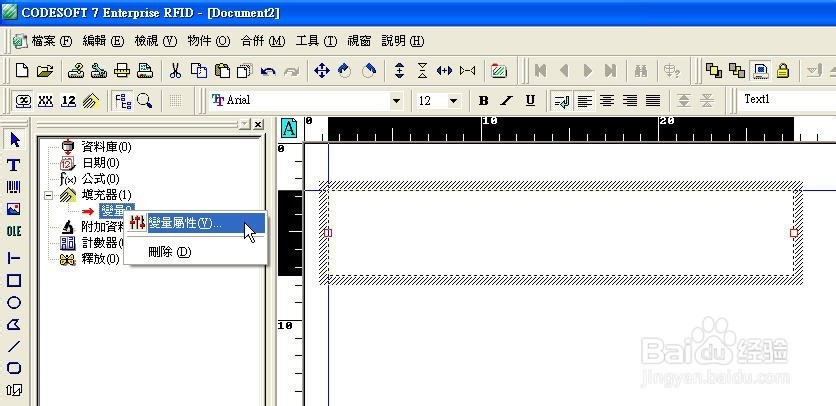Screen dimensions: 836x406
Task: Select the OLE object tool
Action: click(x=14, y=231)
